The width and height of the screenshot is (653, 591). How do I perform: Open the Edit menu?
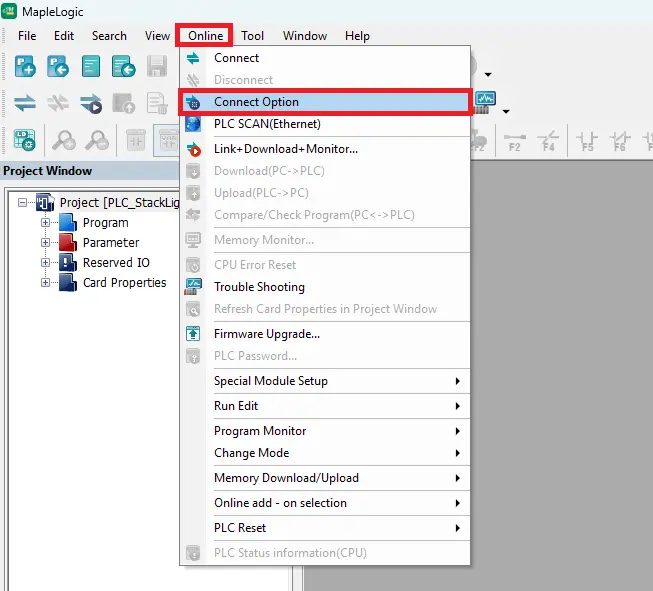pos(64,36)
